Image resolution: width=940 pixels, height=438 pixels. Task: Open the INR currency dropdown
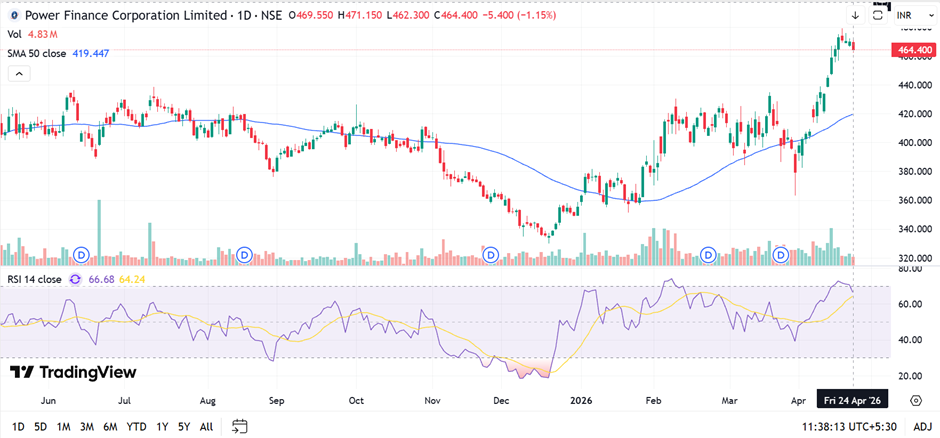point(909,15)
